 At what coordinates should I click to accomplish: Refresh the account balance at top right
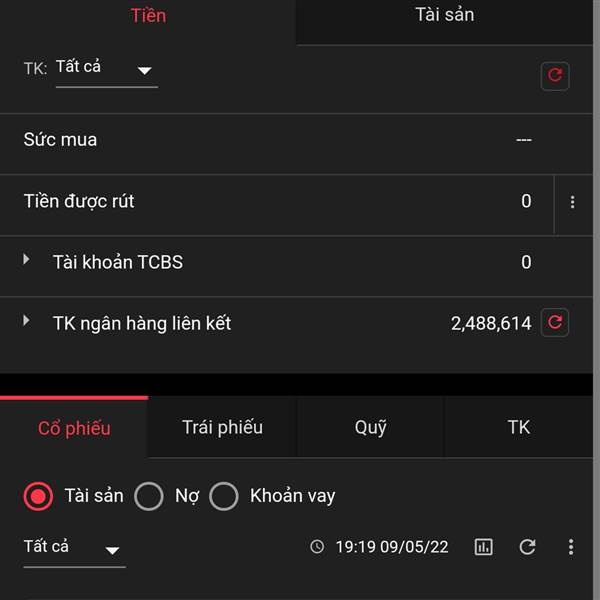tap(555, 76)
